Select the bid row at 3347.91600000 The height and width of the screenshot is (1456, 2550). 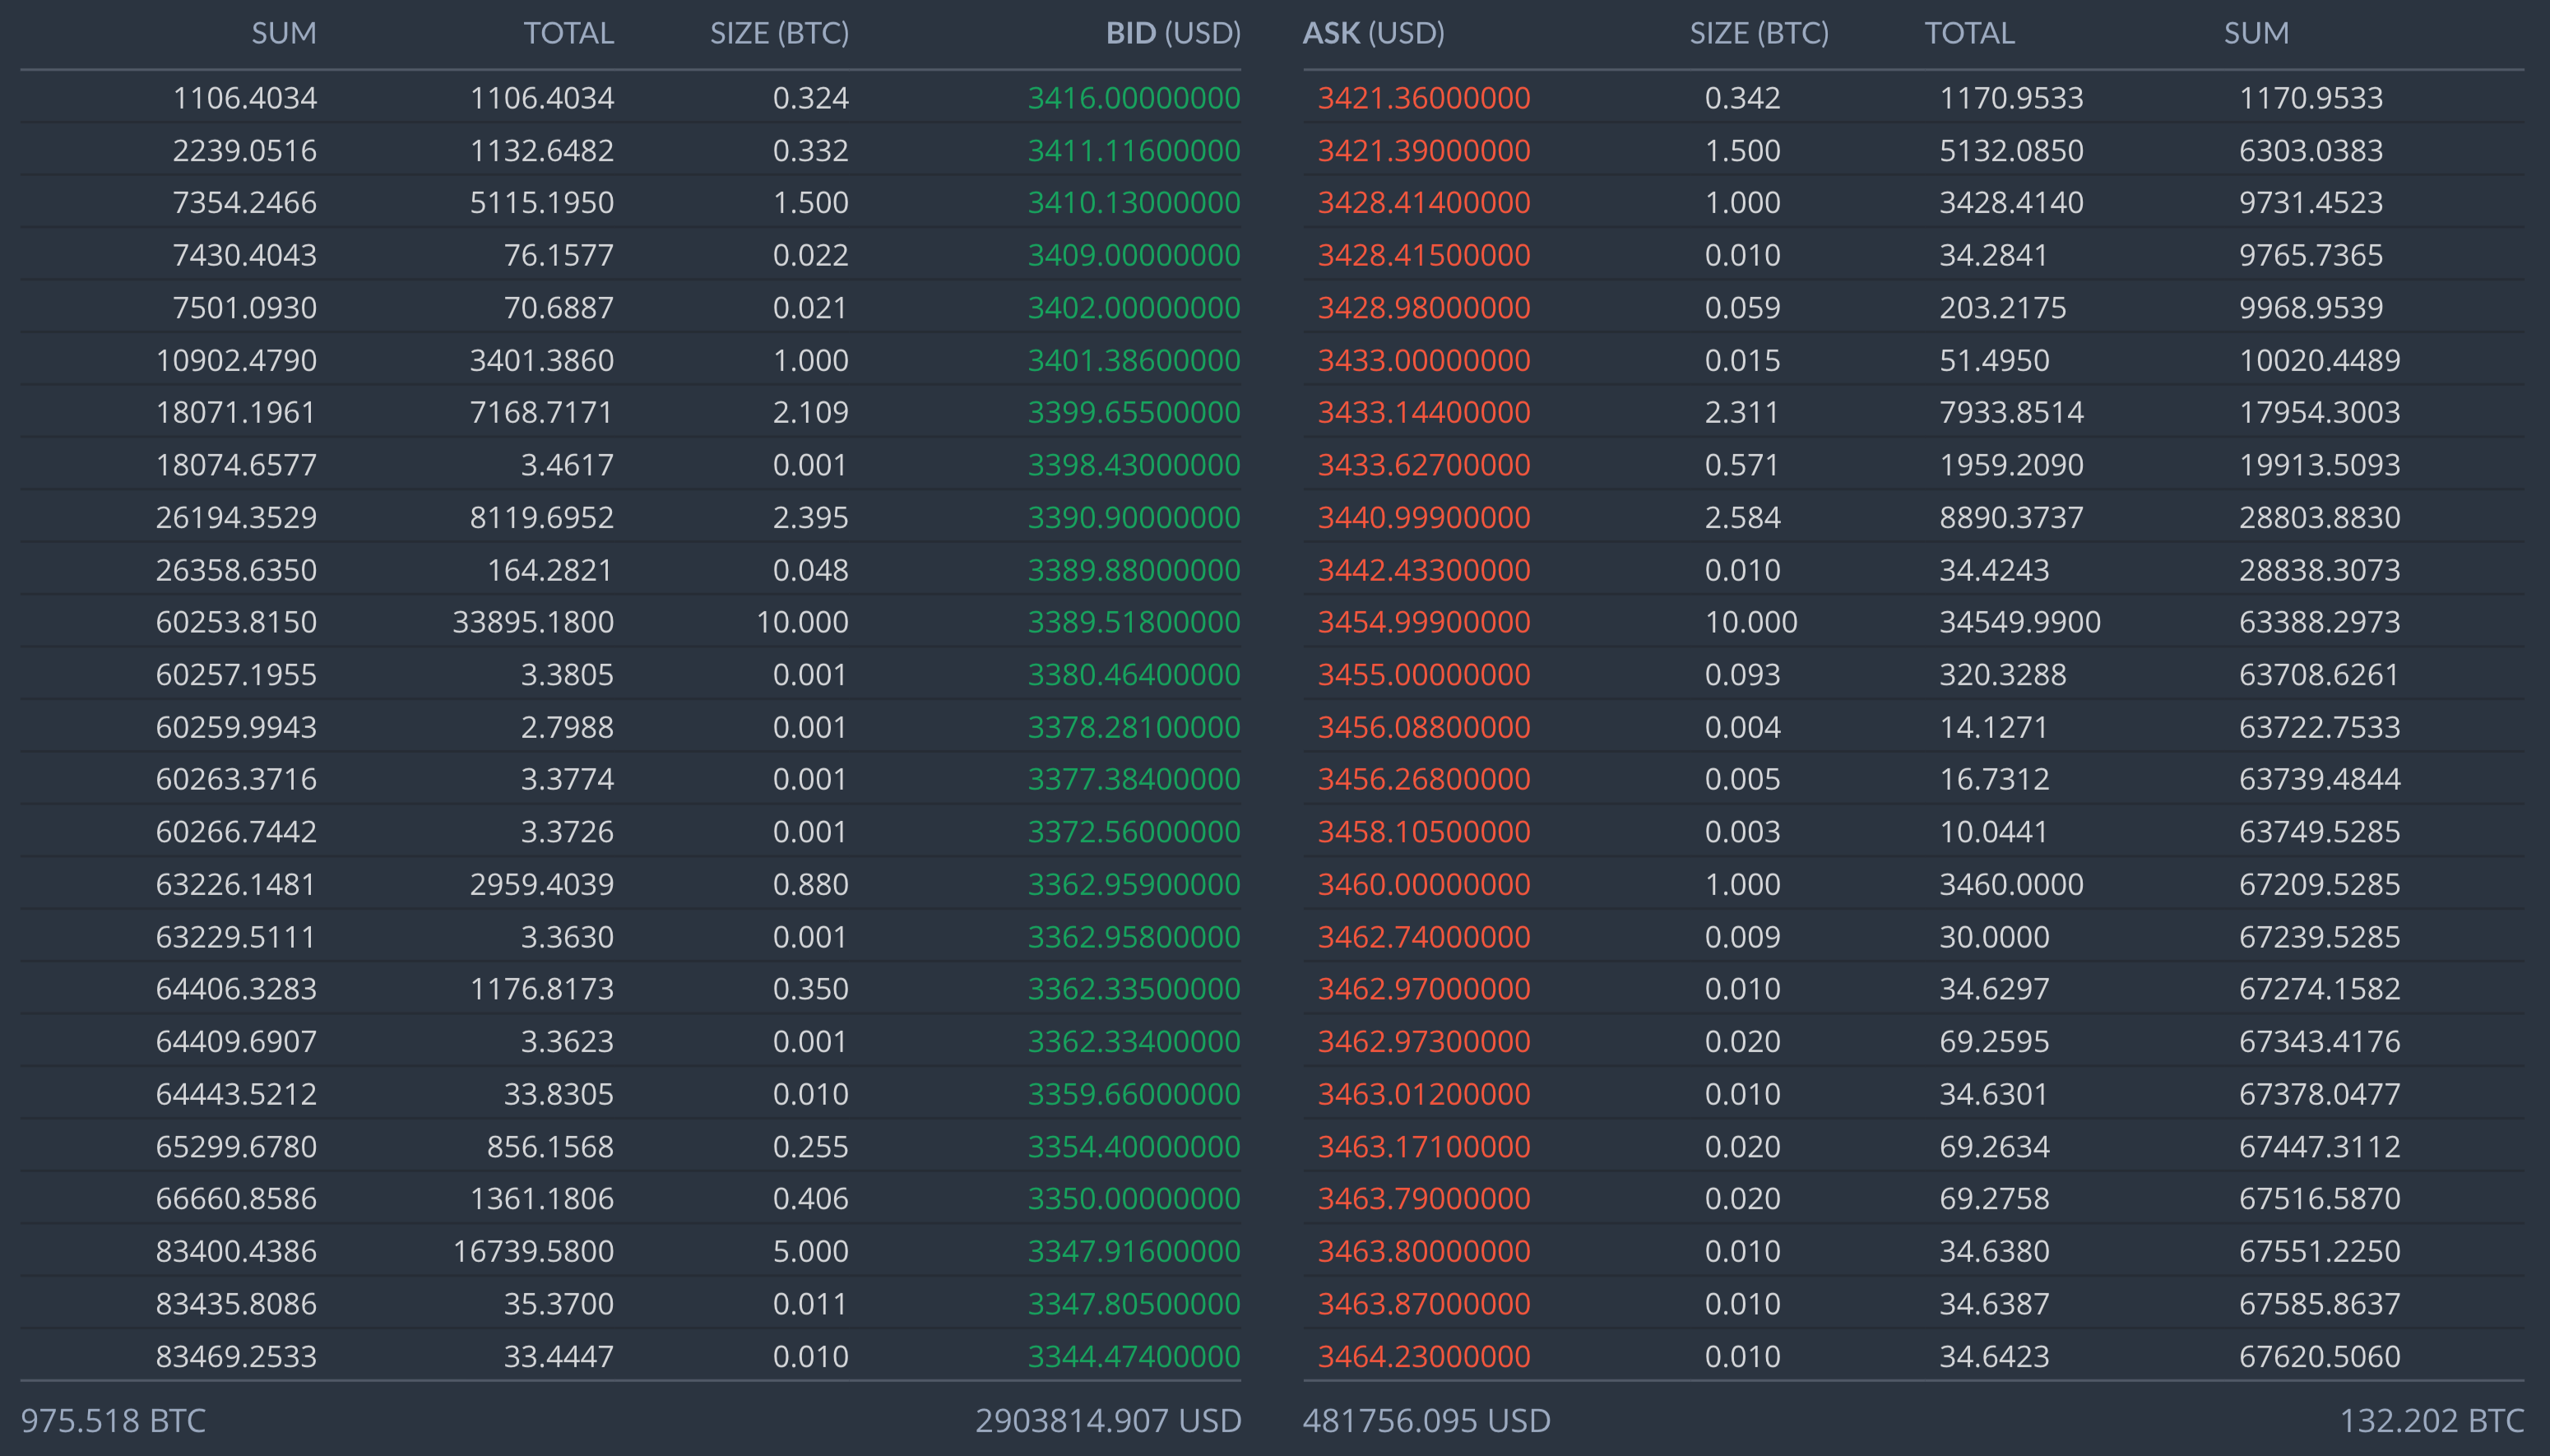1133,1251
